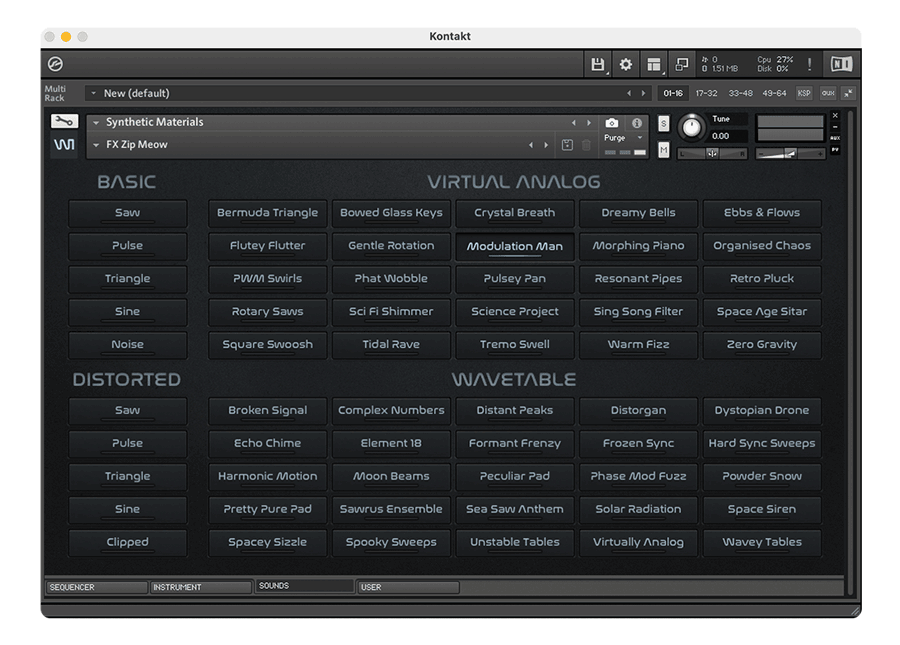
Task: Select Hard Sync Sweeps sound
Action: pyautogui.click(x=762, y=444)
